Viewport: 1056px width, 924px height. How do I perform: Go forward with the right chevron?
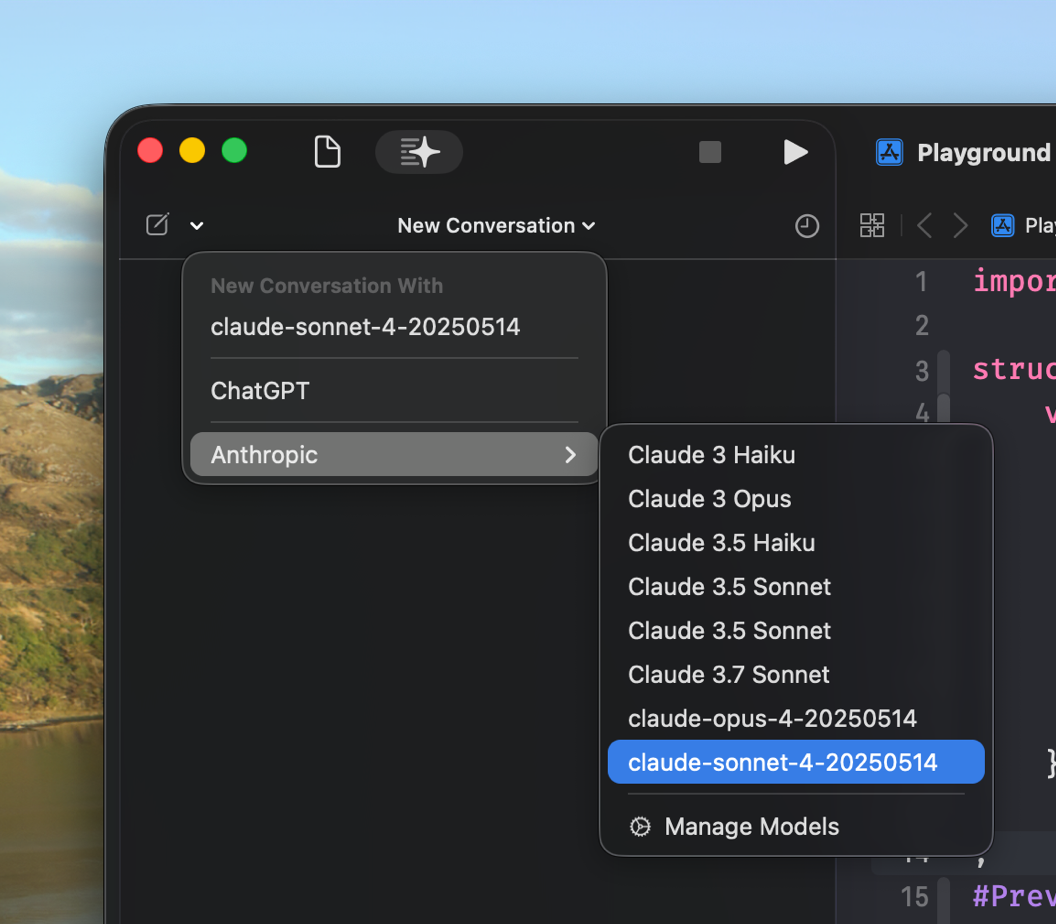pos(960,225)
